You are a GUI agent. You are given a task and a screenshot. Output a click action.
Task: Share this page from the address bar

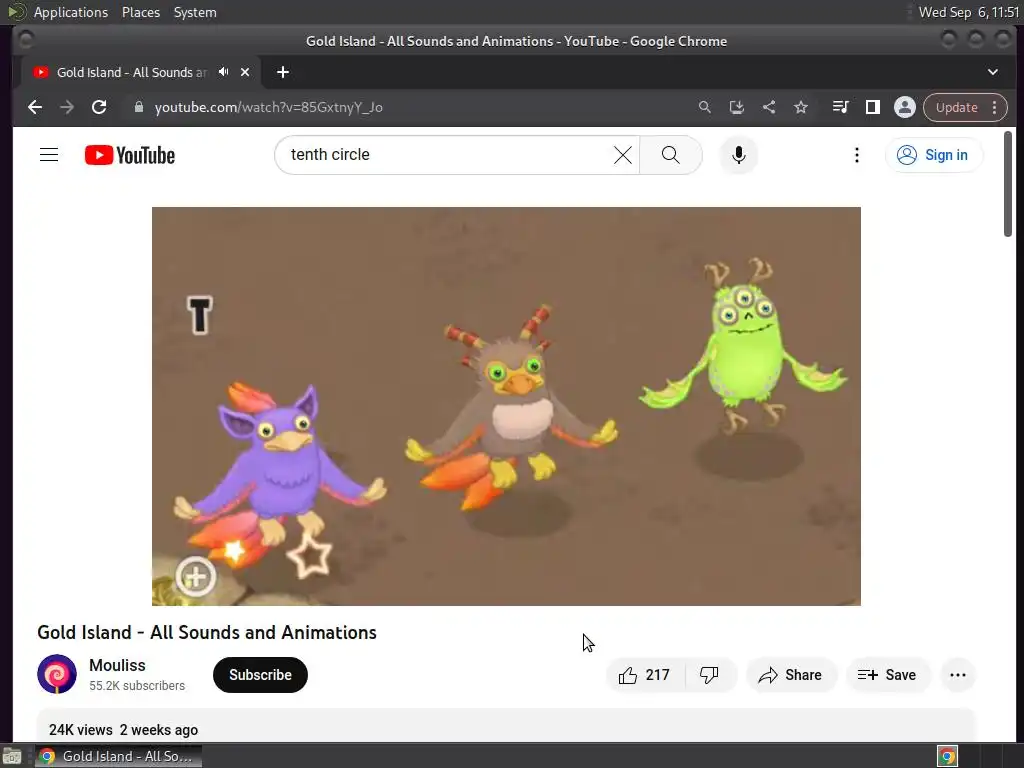coord(769,107)
